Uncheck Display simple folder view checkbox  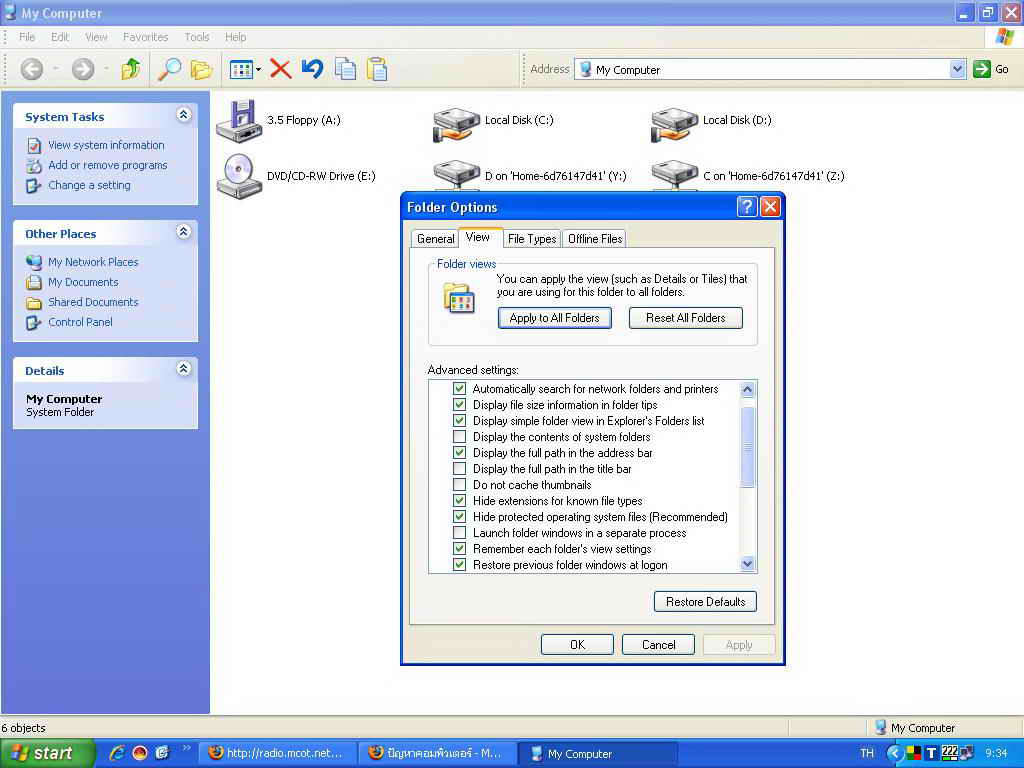460,421
